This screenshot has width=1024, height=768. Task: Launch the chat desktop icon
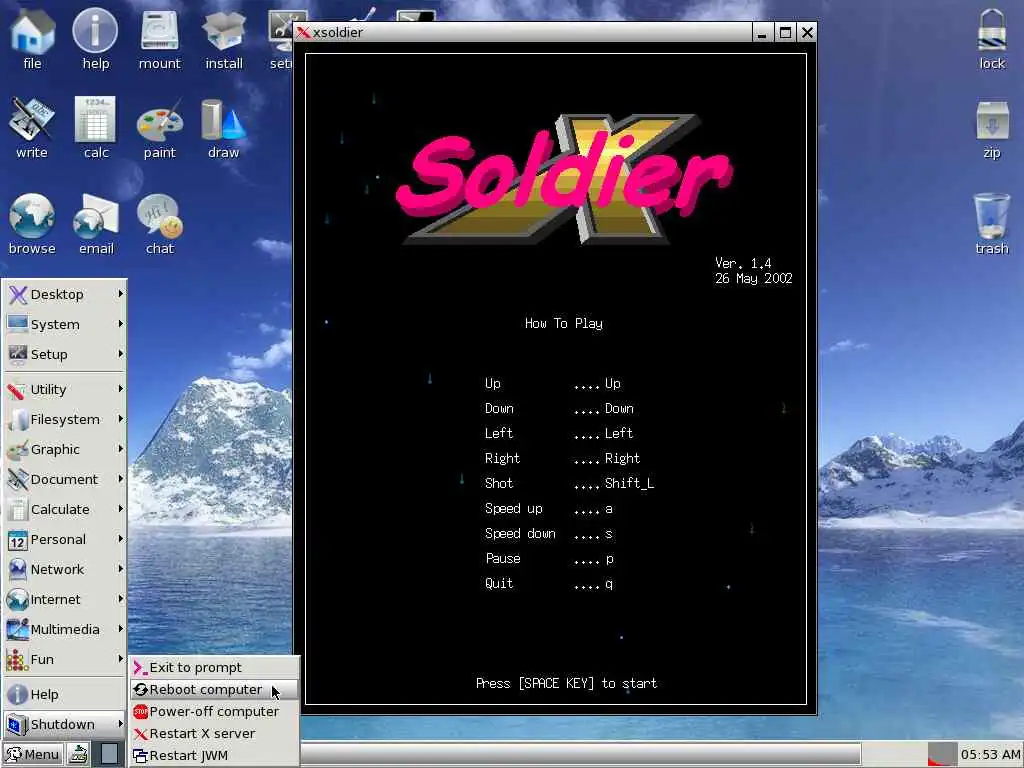[159, 224]
